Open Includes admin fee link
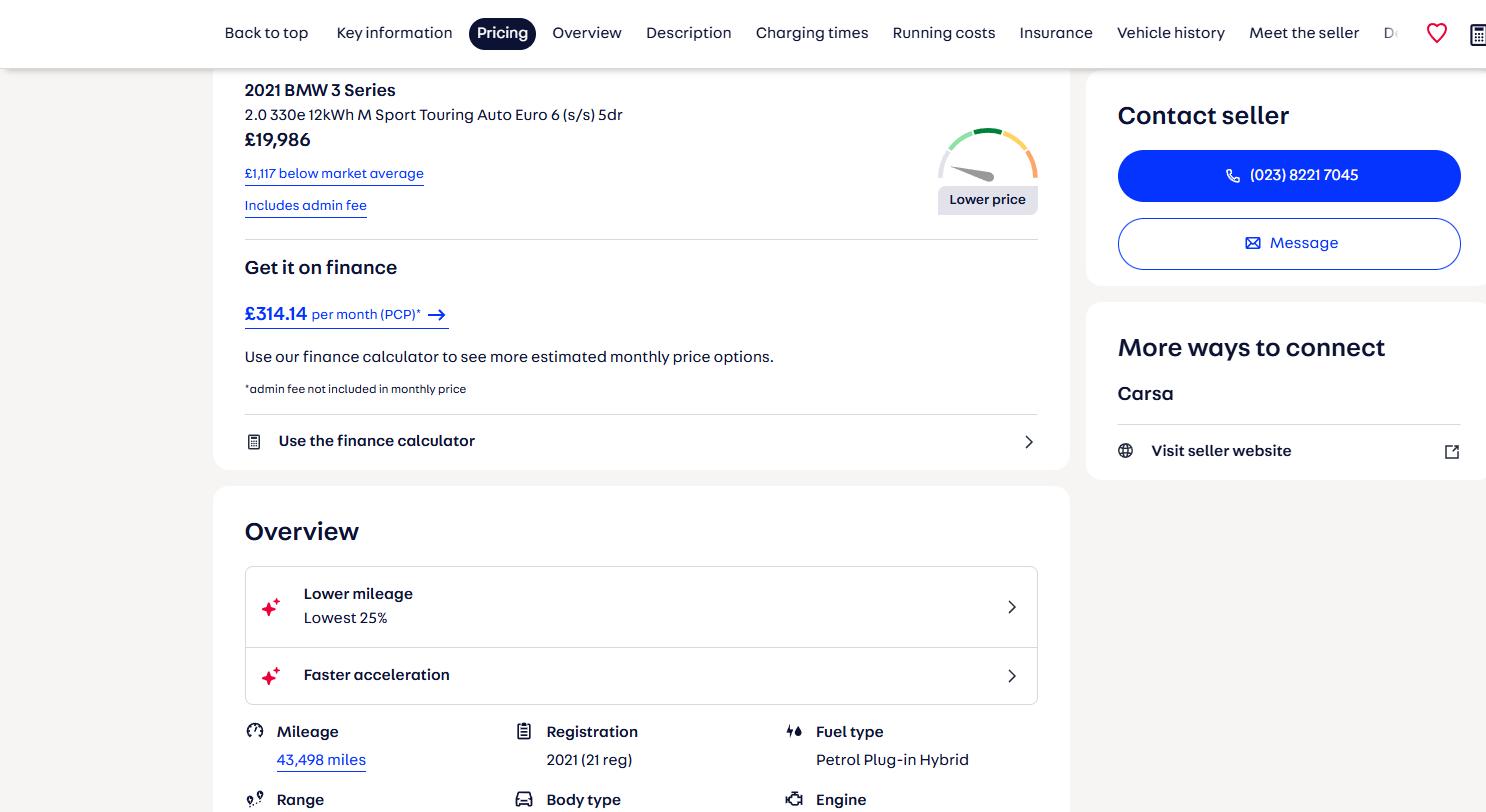This screenshot has width=1486, height=812. [x=306, y=206]
